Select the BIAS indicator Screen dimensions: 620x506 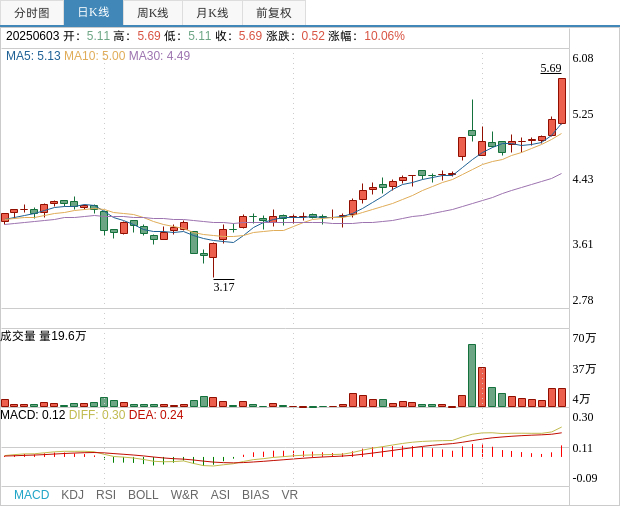pyautogui.click(x=255, y=495)
